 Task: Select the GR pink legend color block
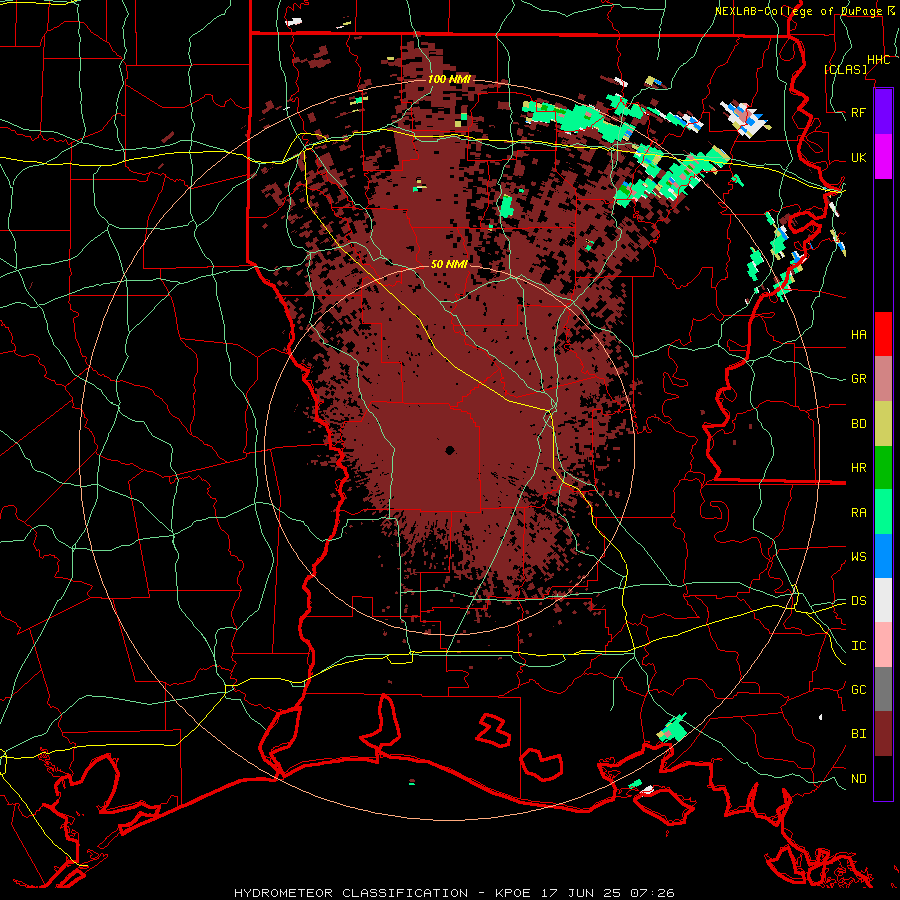coord(883,379)
